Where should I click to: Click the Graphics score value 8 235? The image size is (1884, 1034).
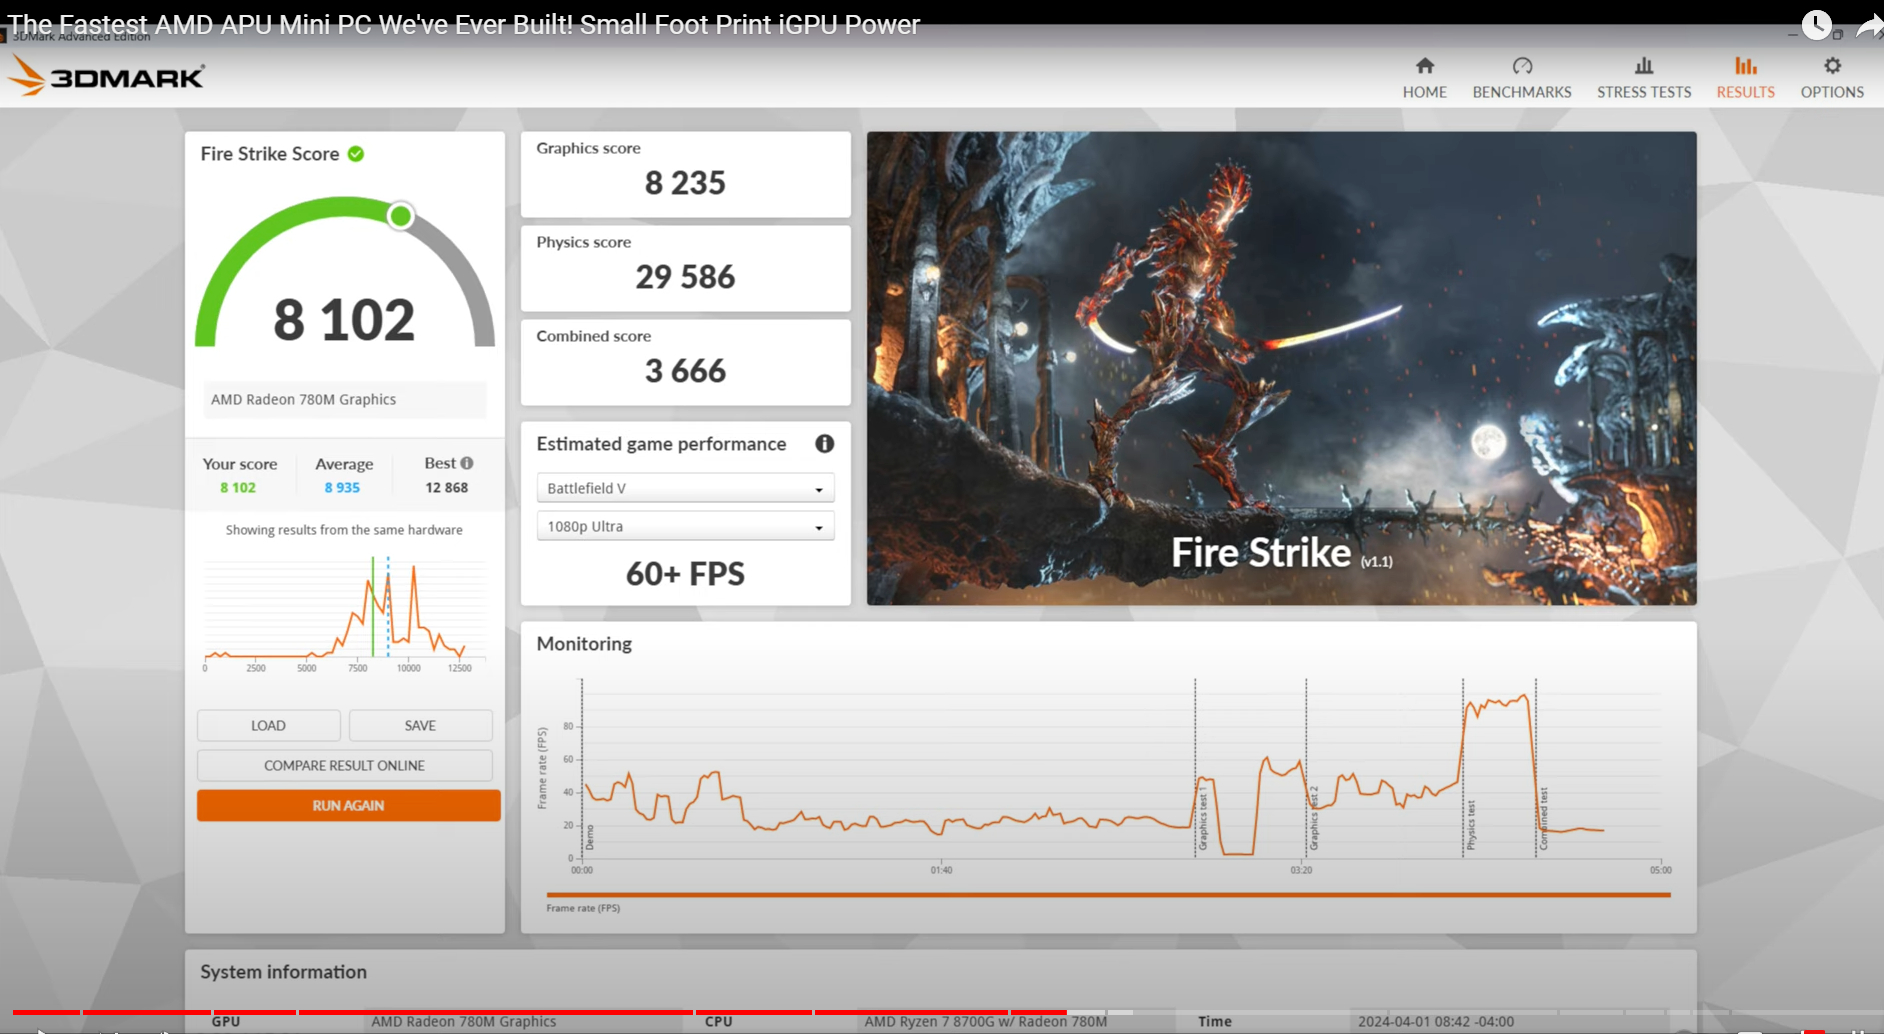685,183
